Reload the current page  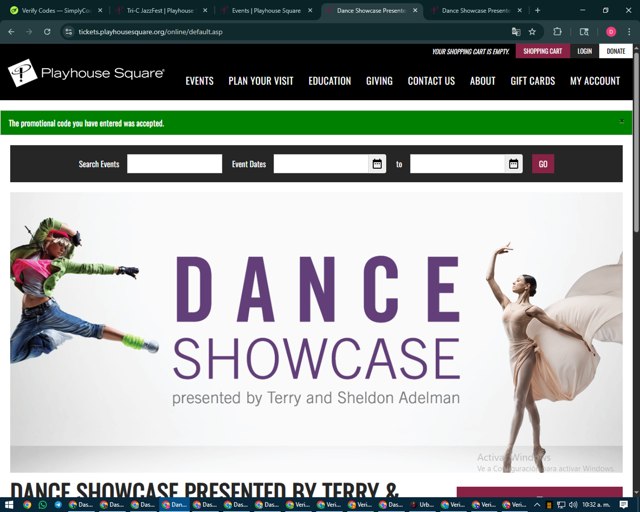(47, 32)
